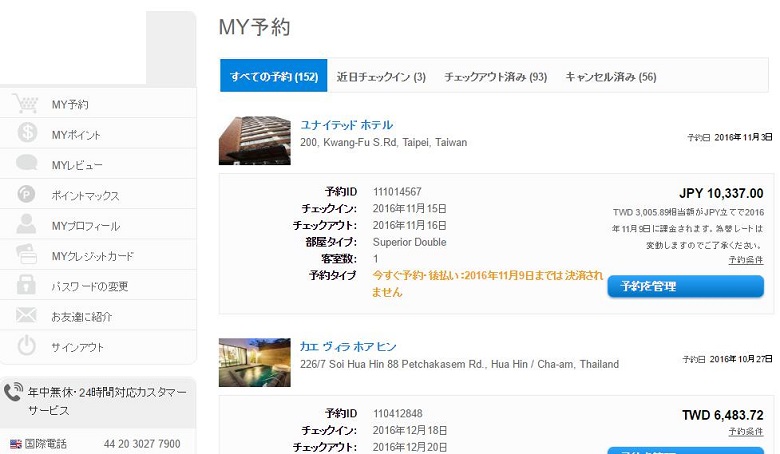780x454 pixels.
Task: Open the チェックアウト済み (93) tab
Action: point(495,77)
